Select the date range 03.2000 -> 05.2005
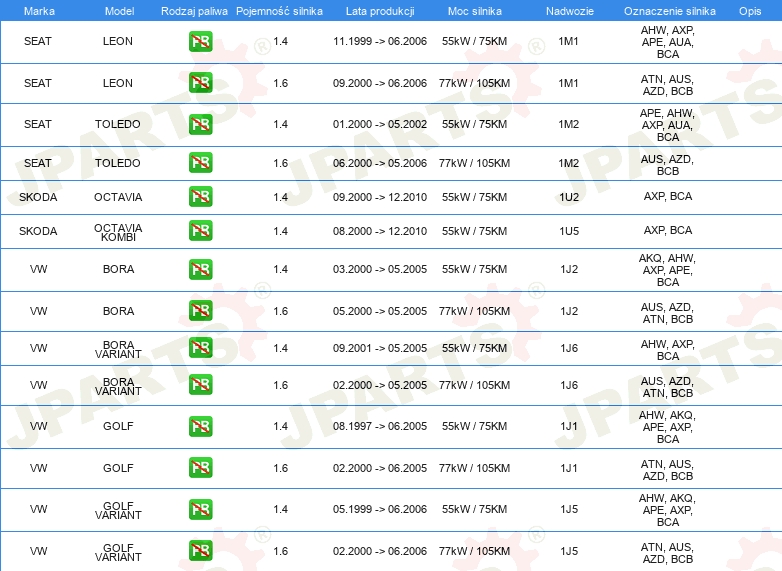782x571 pixels. (380, 269)
